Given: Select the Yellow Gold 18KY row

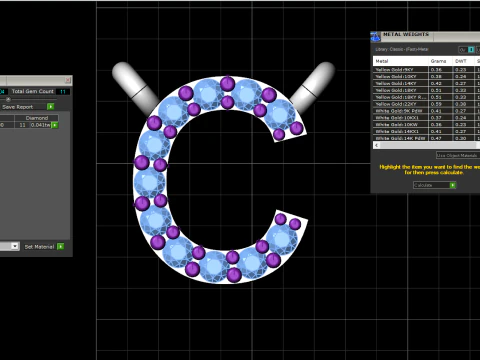Looking at the screenshot, I should click(x=427, y=90).
